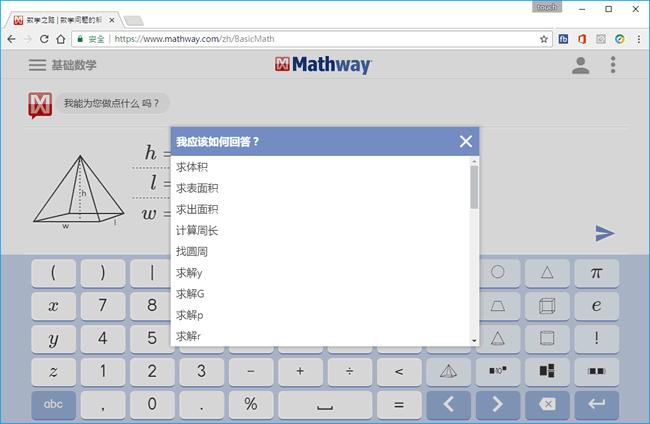Insert Euler's constant e key
The height and width of the screenshot is (424, 650).
597,306
